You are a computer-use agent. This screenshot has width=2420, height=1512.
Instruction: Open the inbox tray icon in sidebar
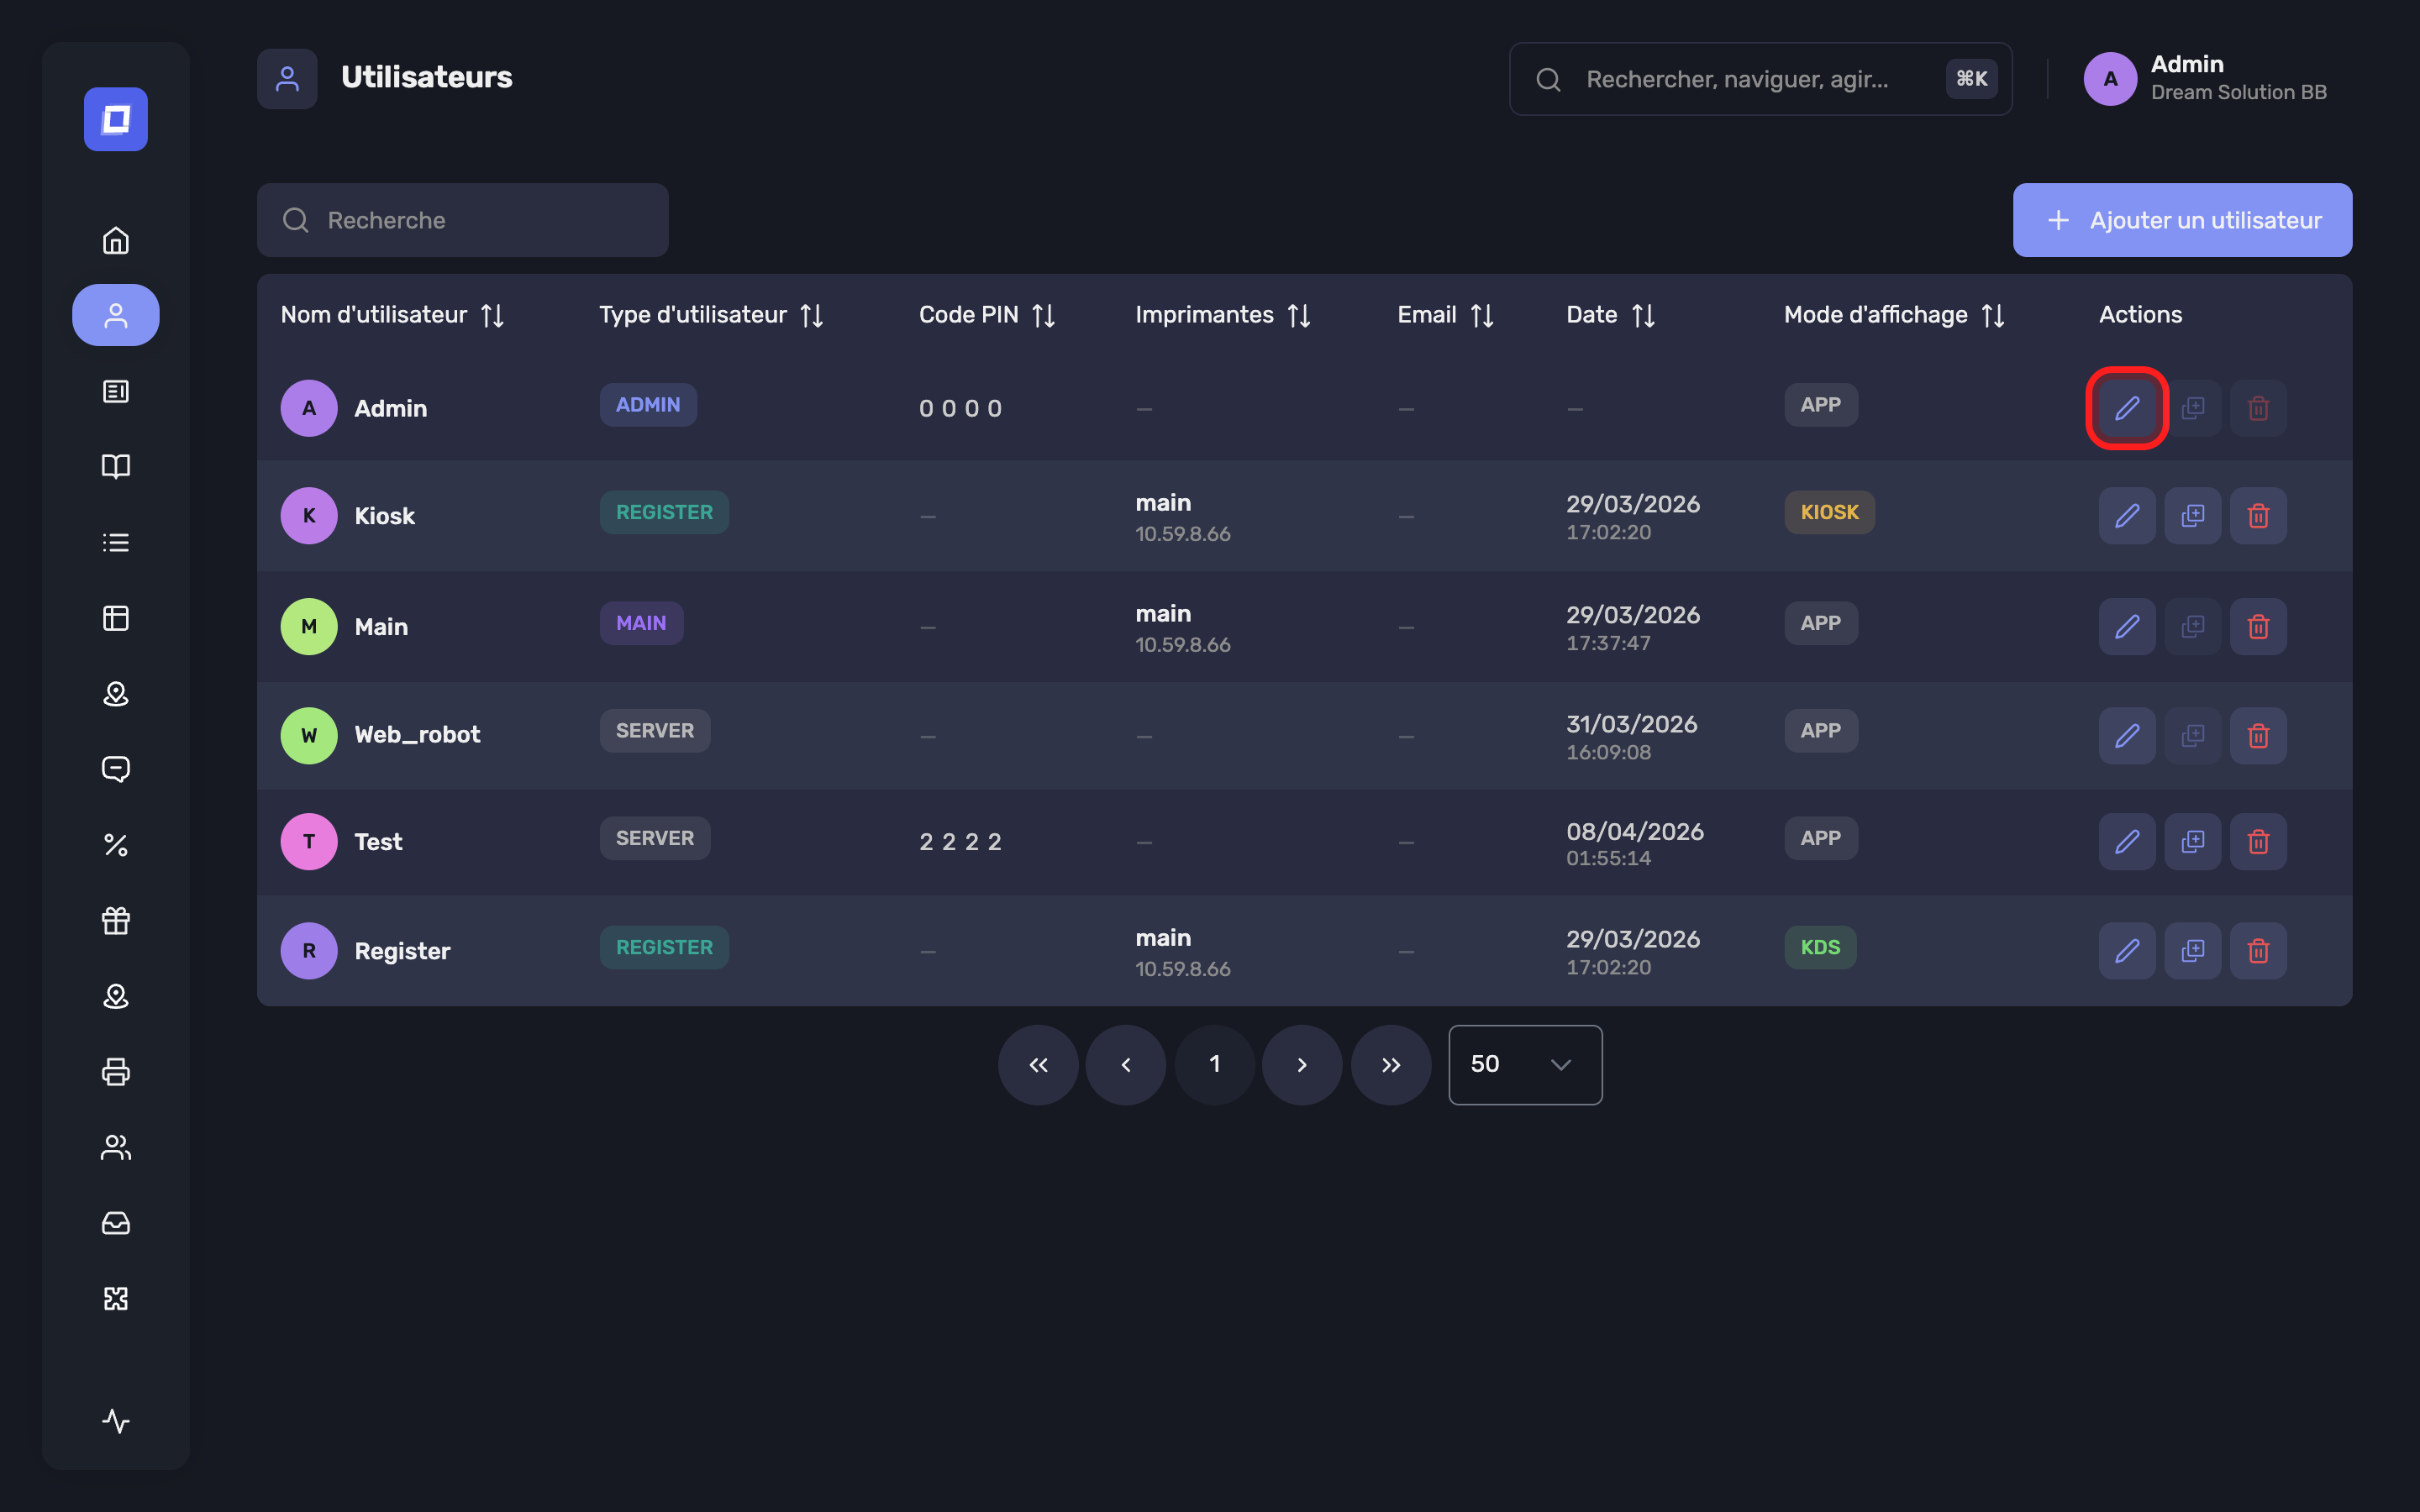point(116,1222)
